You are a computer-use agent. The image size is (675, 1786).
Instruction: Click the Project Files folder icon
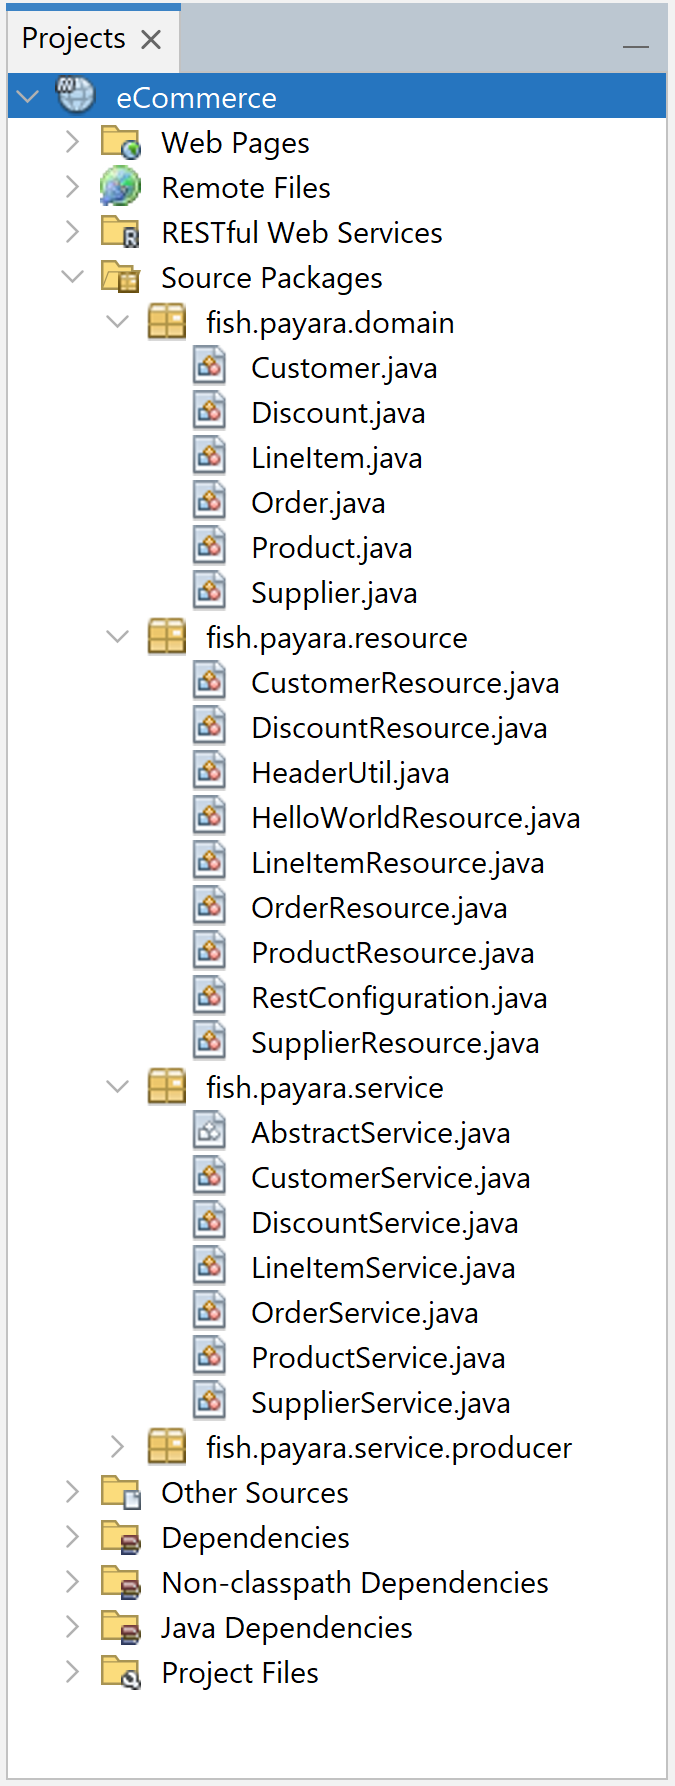click(121, 1673)
